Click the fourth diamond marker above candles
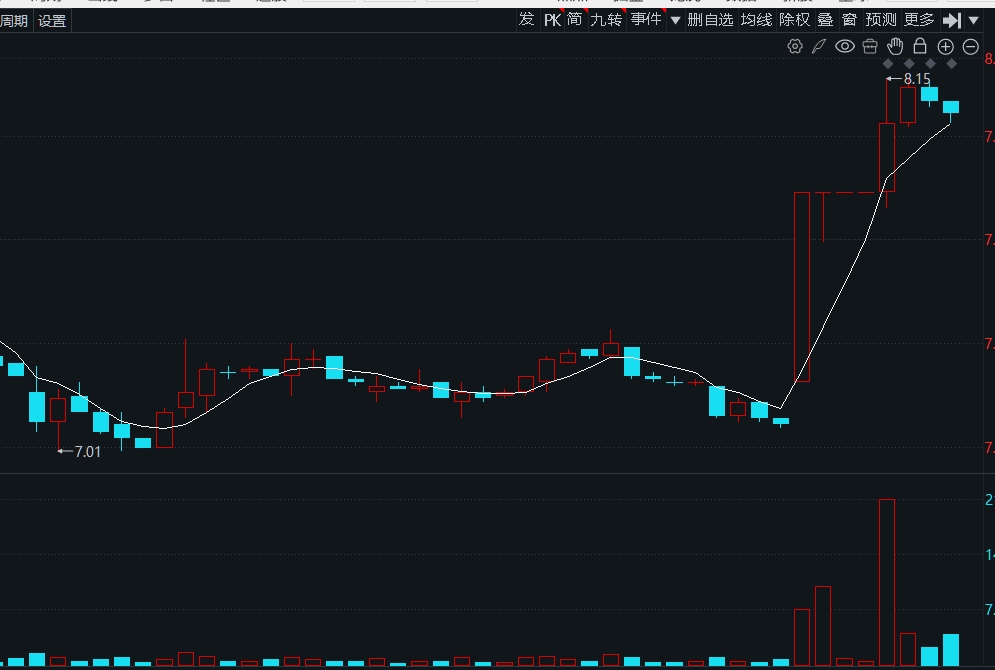 click(951, 63)
